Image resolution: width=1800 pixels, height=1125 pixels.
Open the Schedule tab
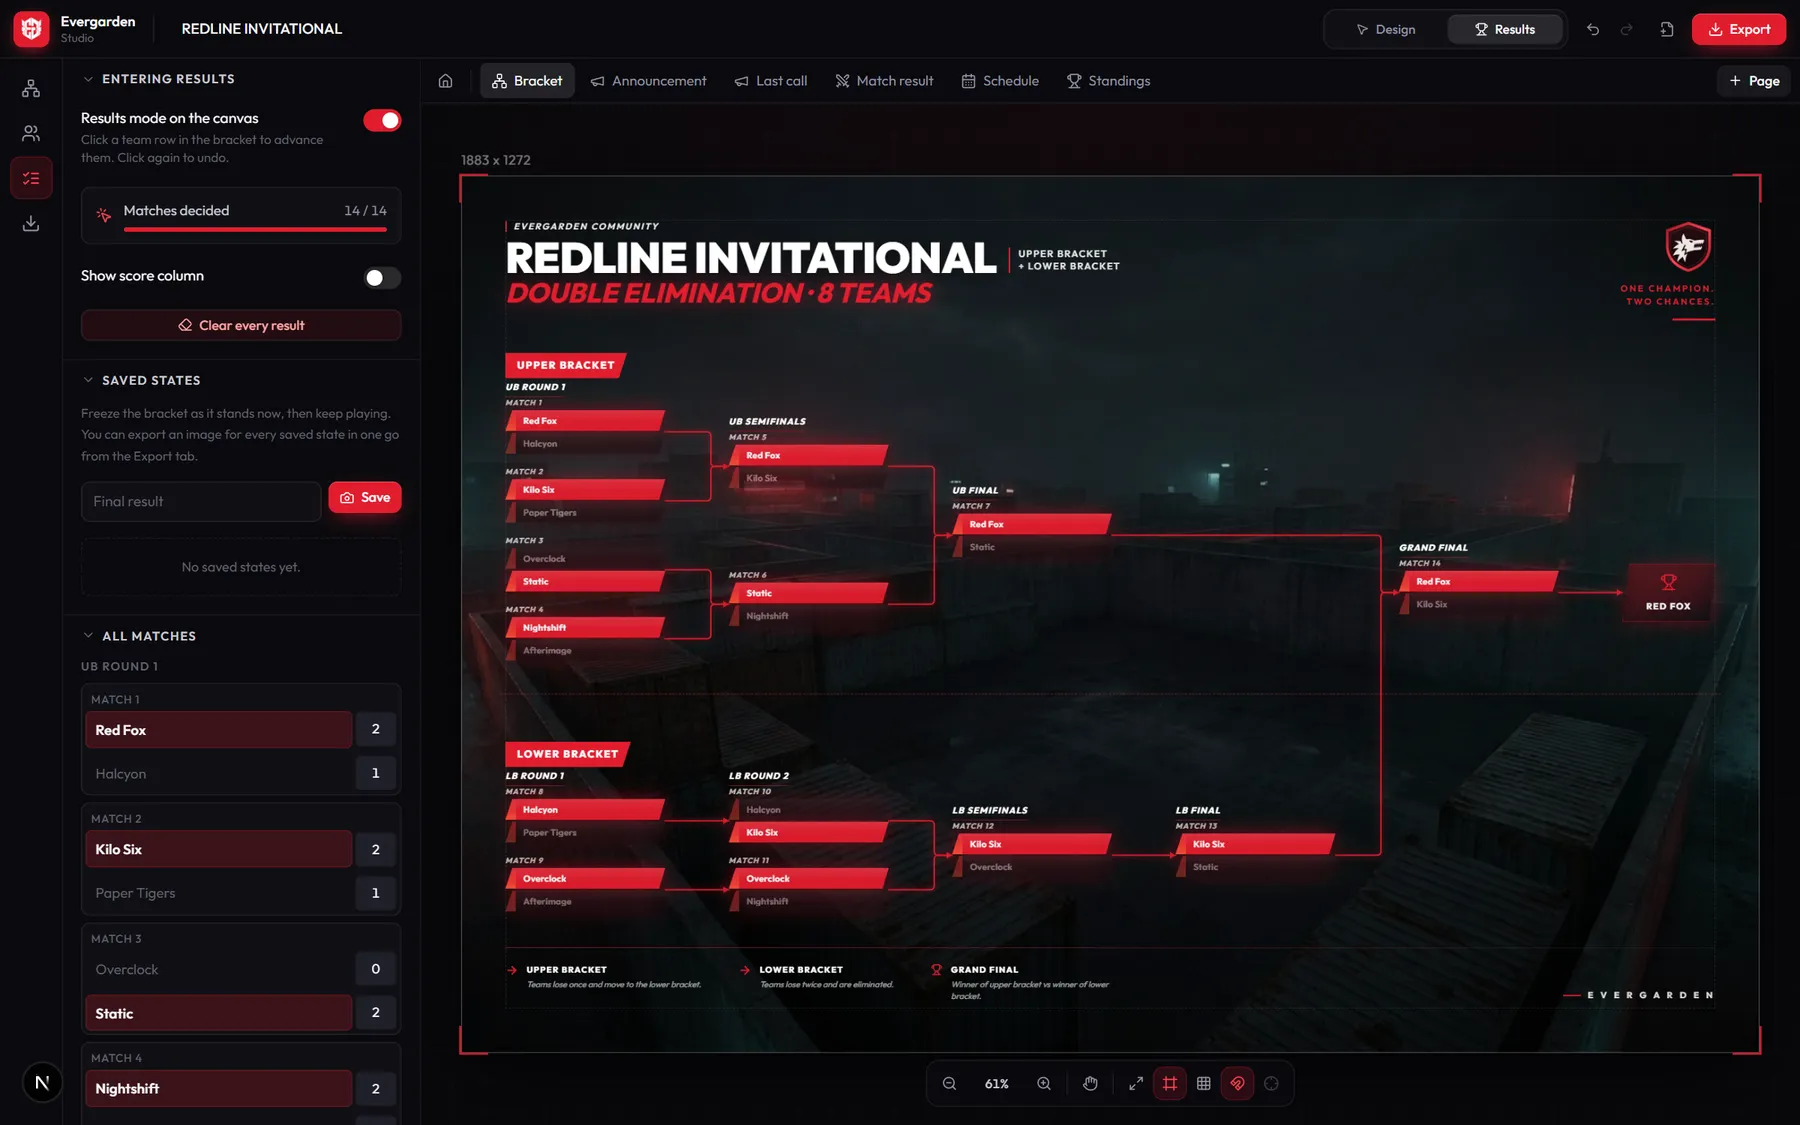coord(1000,81)
